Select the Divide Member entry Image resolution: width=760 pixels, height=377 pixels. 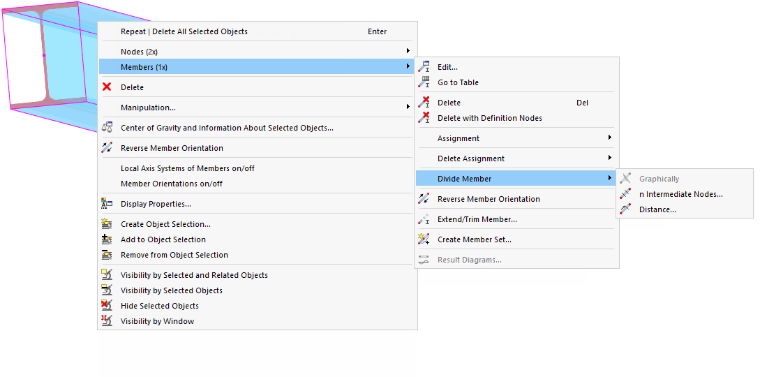[517, 179]
